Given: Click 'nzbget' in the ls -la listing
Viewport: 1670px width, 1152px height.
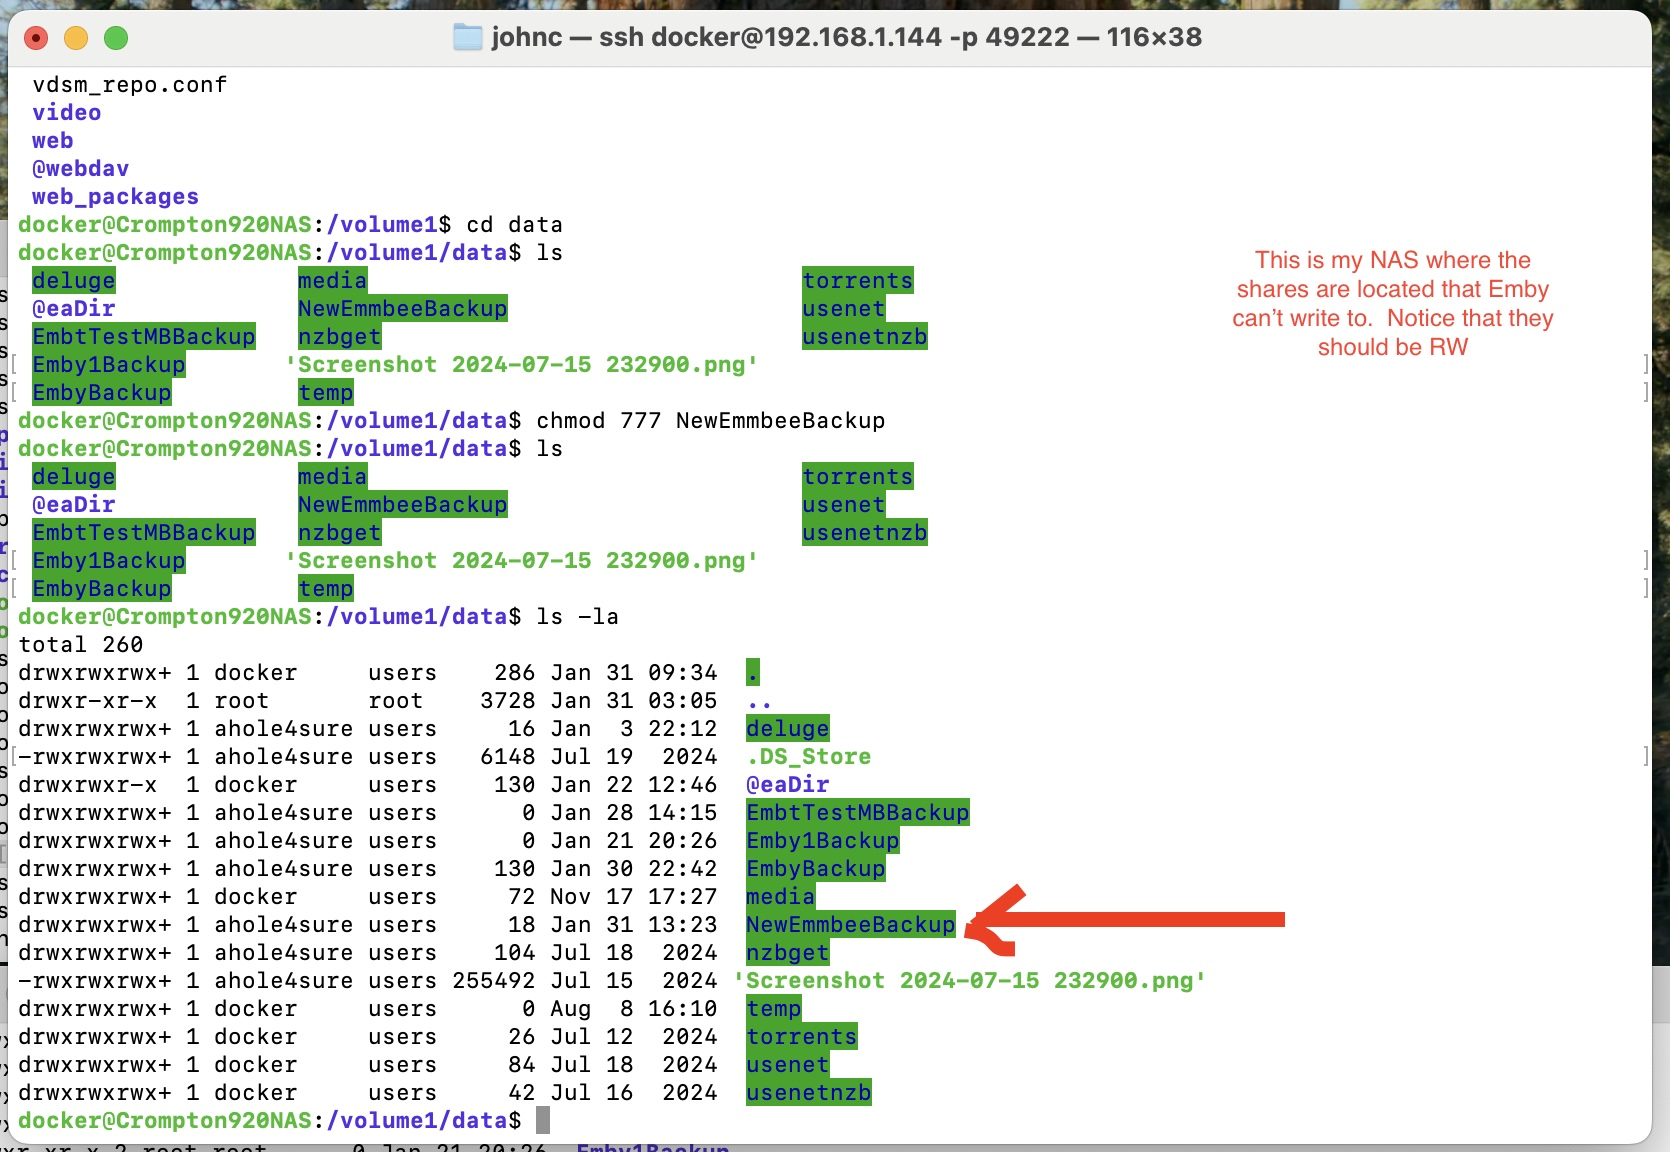Looking at the screenshot, I should (788, 953).
